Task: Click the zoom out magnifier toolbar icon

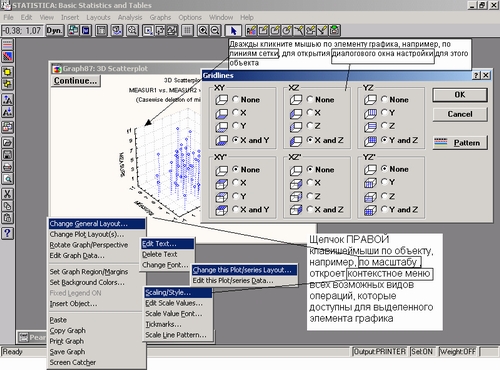Action: pos(215,30)
